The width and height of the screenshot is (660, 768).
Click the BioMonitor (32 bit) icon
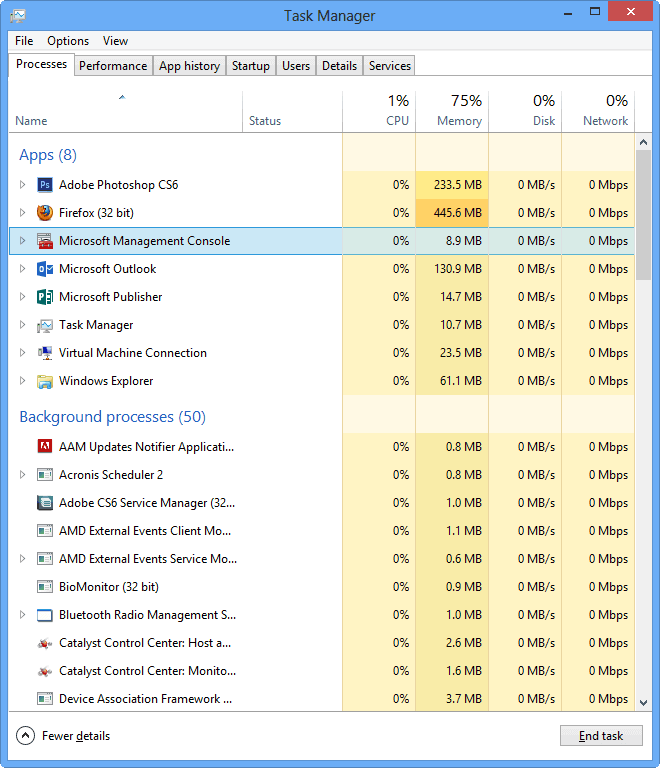[45, 586]
